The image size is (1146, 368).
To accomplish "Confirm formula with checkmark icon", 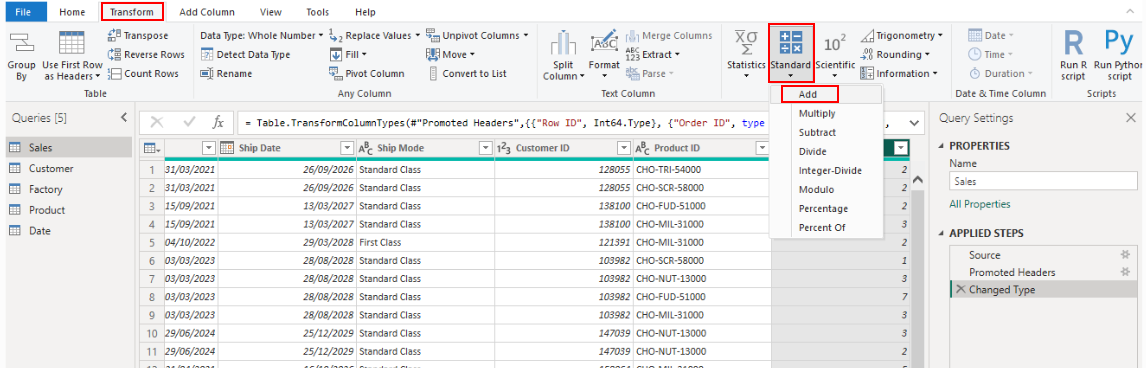I will click(189, 123).
